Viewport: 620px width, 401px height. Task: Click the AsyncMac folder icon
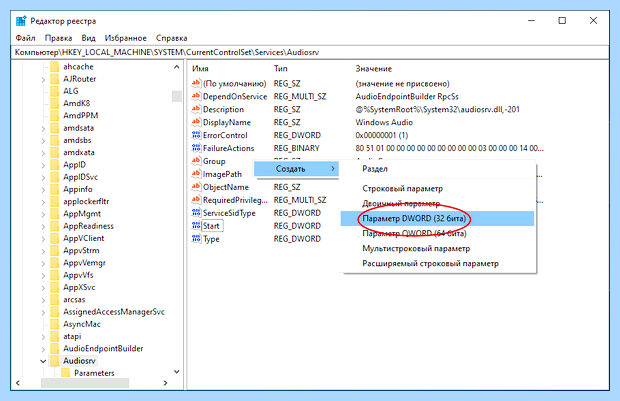pos(55,324)
